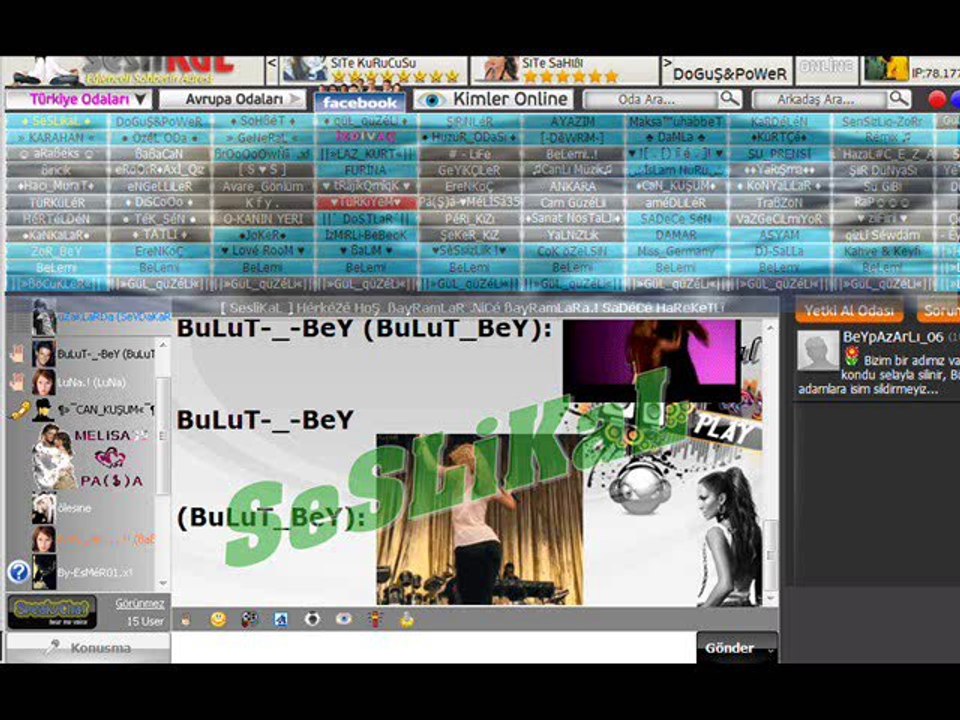Click the SiTe SaHiBi profile banner

tap(564, 70)
